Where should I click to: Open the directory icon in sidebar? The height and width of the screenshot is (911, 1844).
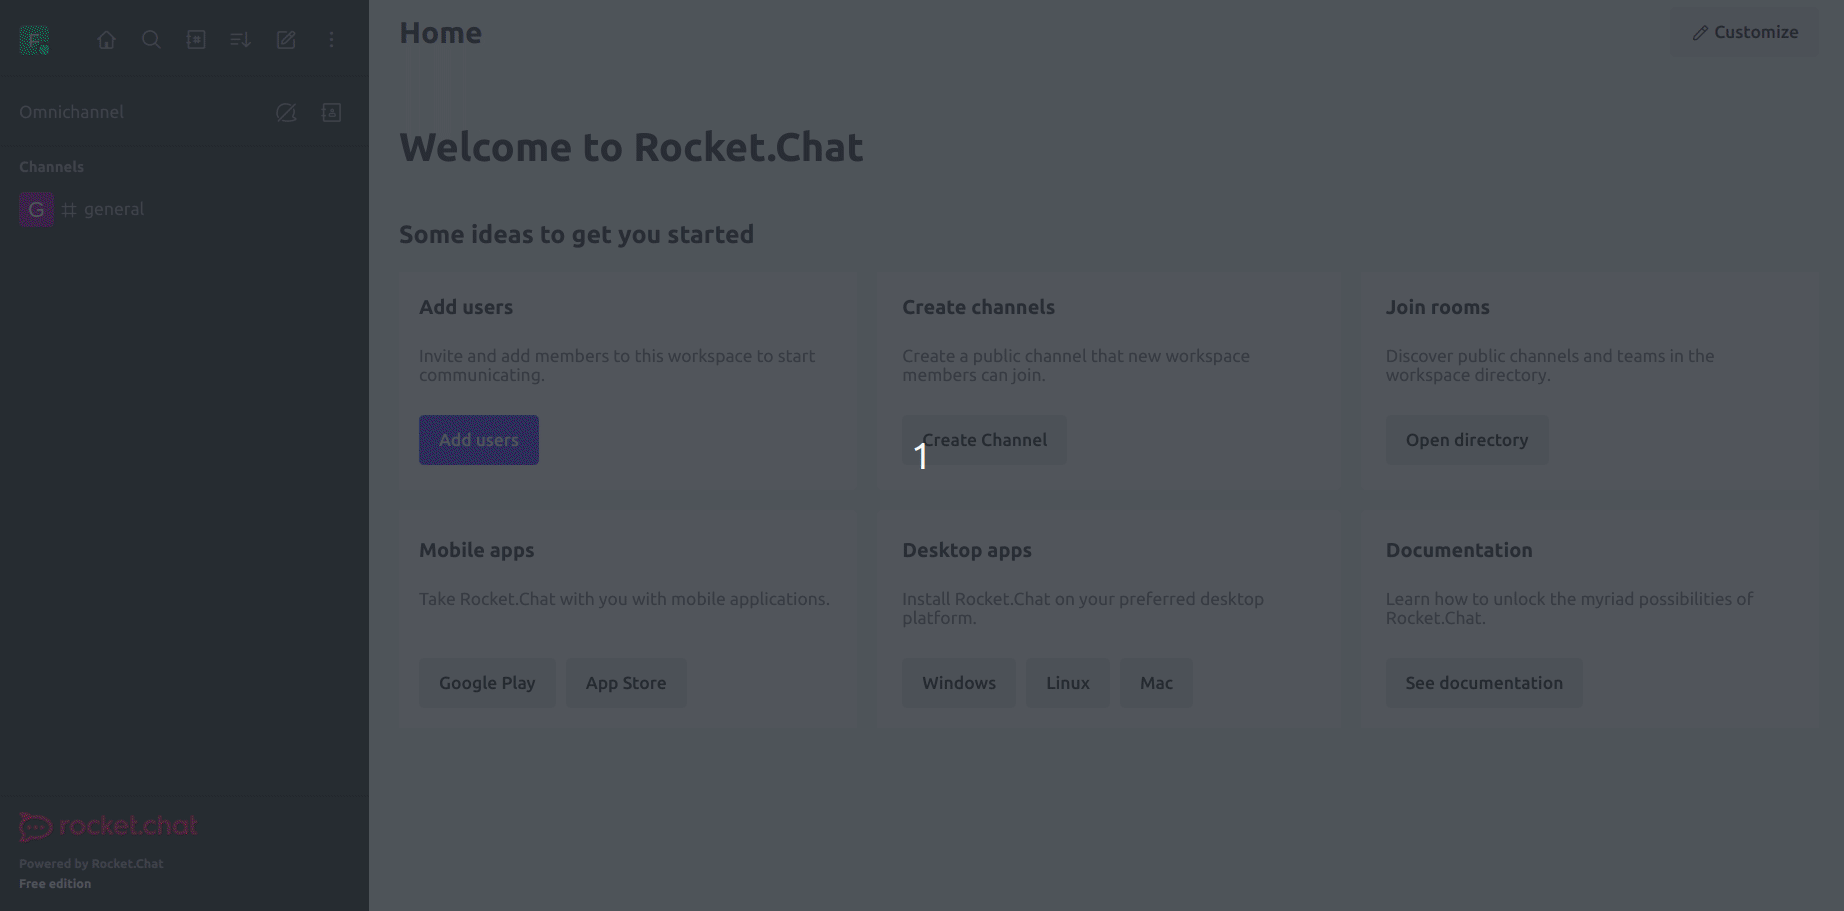coord(196,40)
